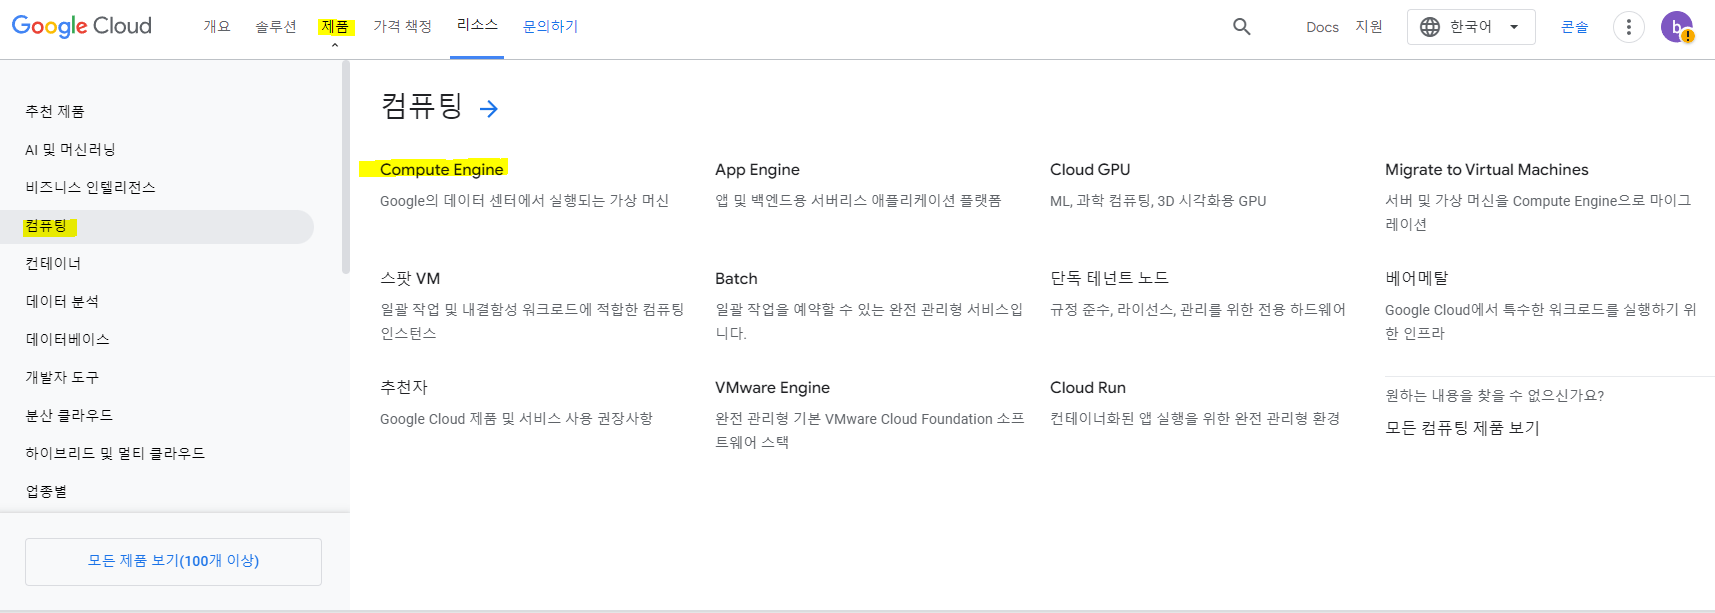This screenshot has width=1715, height=613.
Task: Open the three-dot more options menu
Action: (1629, 27)
